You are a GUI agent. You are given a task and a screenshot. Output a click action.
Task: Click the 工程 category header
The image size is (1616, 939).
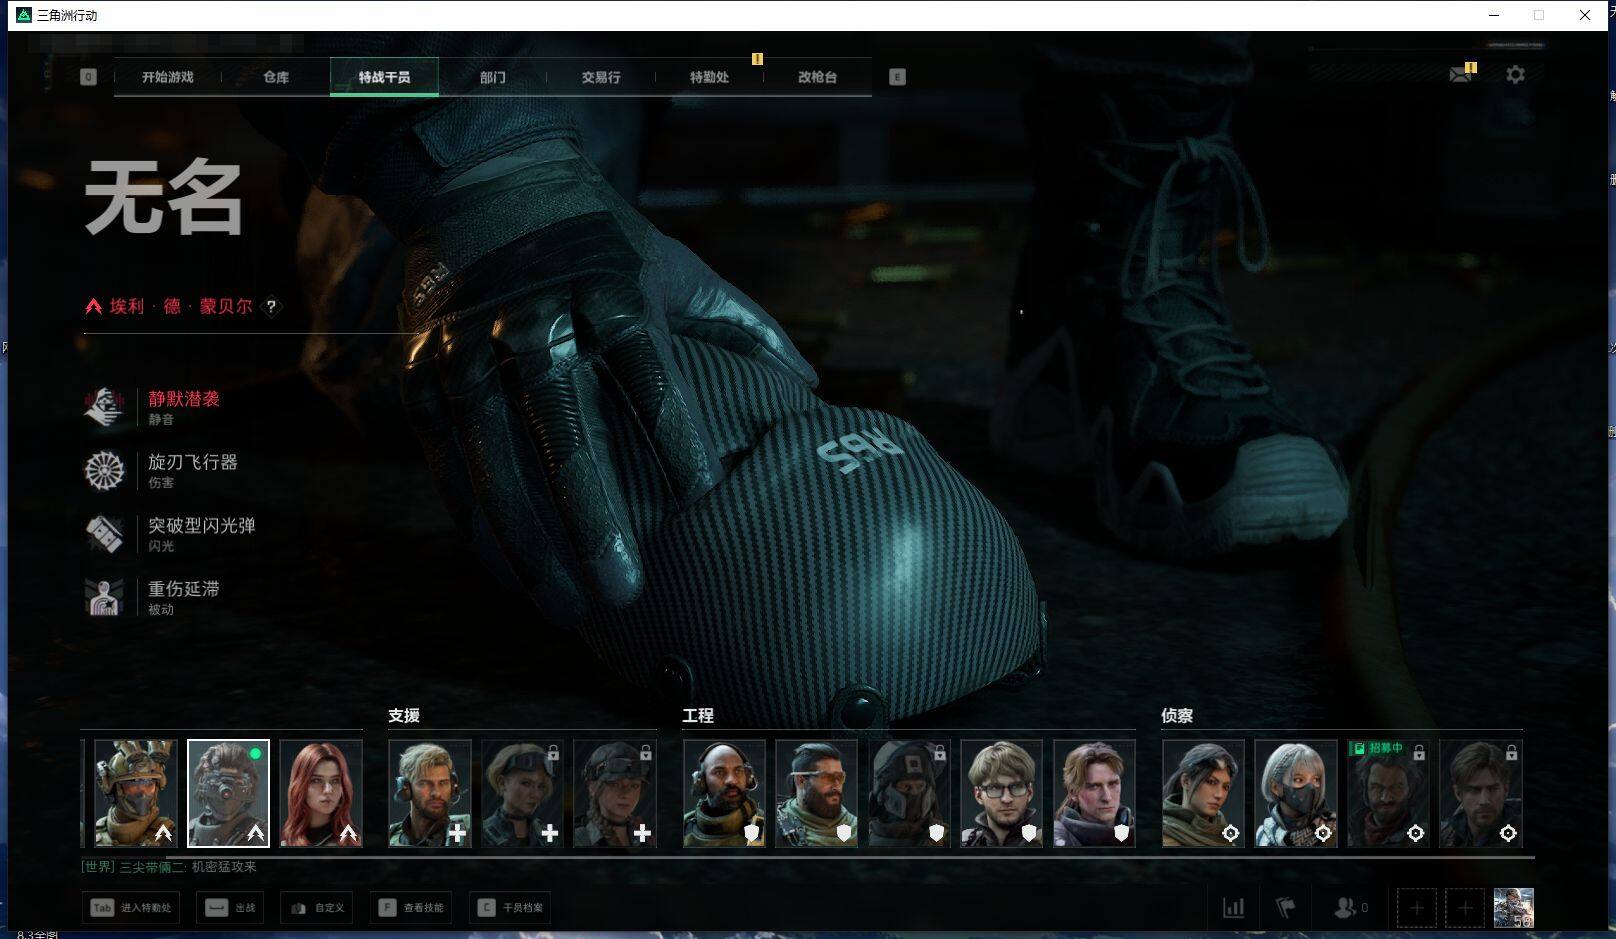[698, 716]
